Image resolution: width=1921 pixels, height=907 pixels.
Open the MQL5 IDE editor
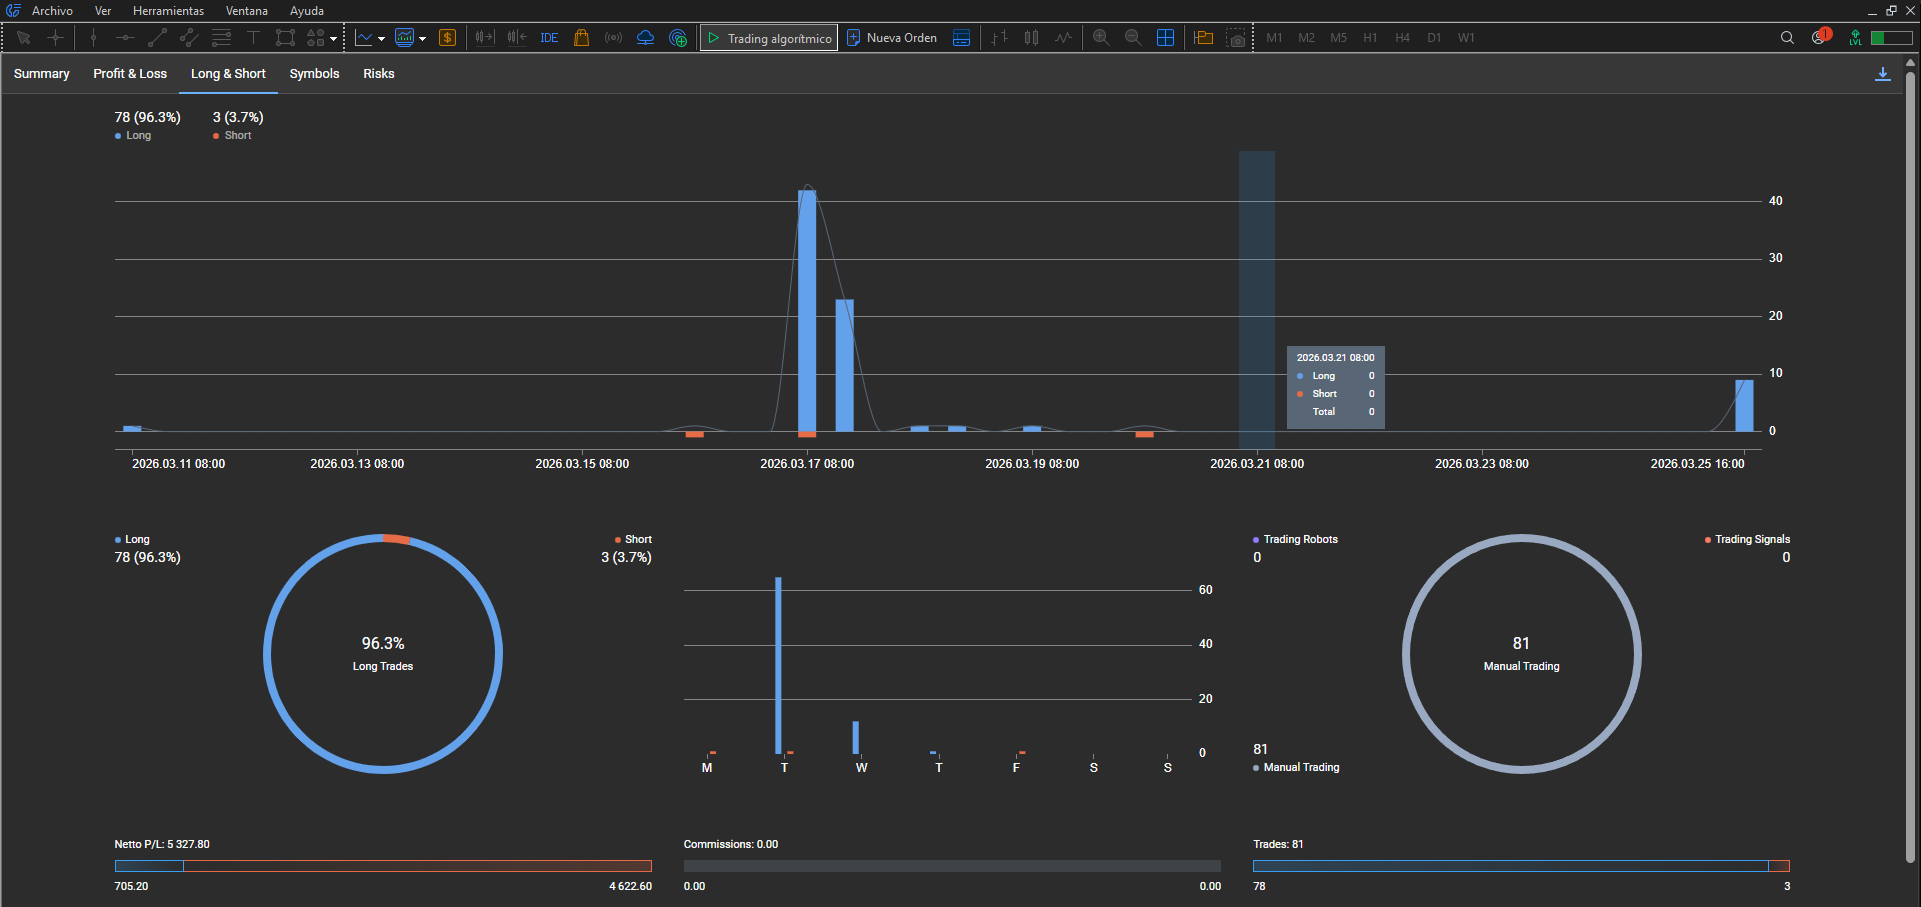[549, 38]
